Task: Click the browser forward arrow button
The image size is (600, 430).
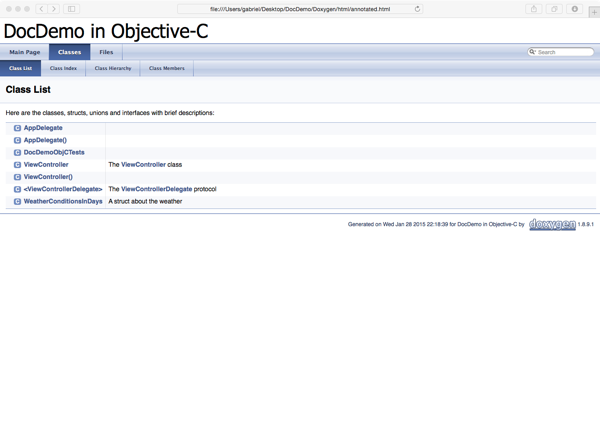Action: point(54,9)
